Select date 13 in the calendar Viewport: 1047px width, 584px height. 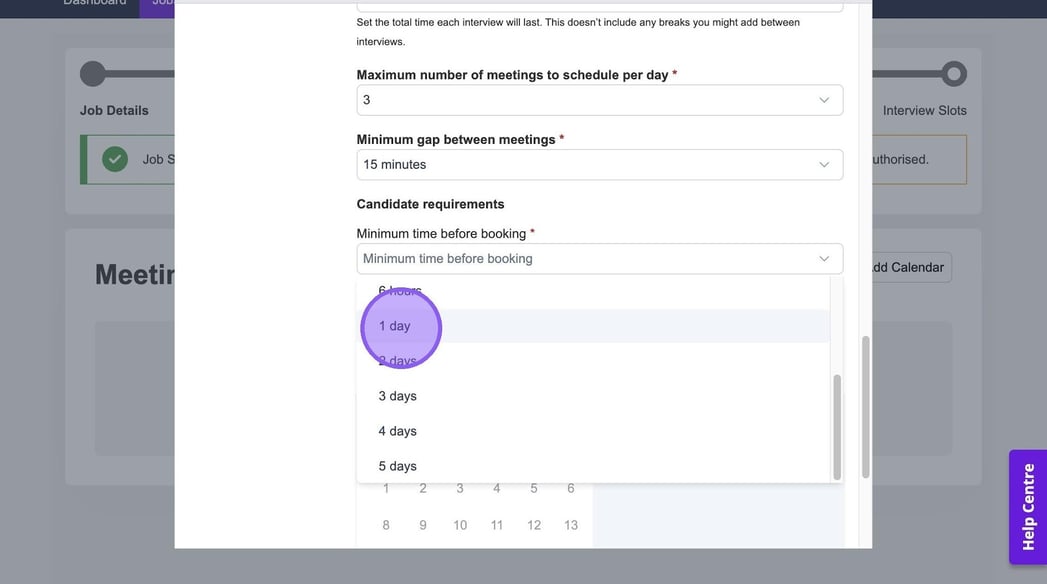[x=571, y=525]
